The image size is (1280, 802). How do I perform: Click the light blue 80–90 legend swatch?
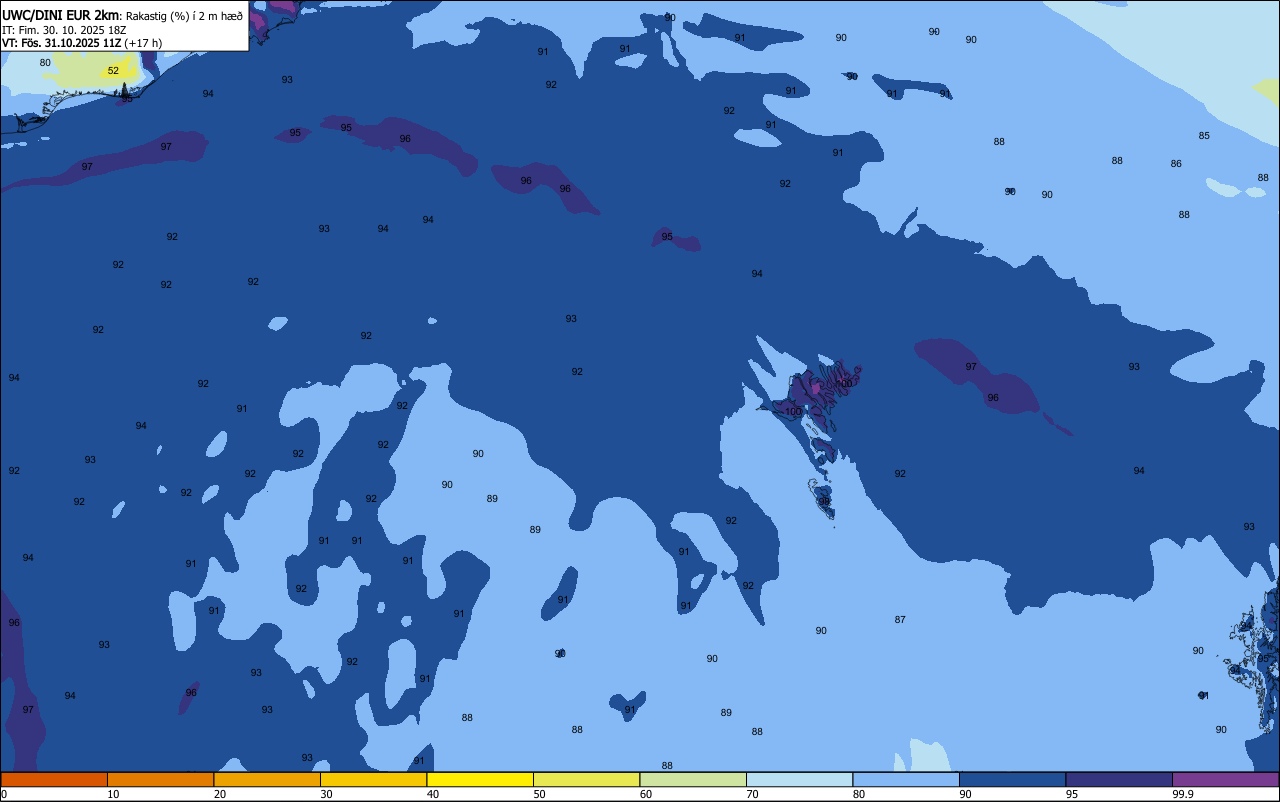pyautogui.click(x=906, y=779)
